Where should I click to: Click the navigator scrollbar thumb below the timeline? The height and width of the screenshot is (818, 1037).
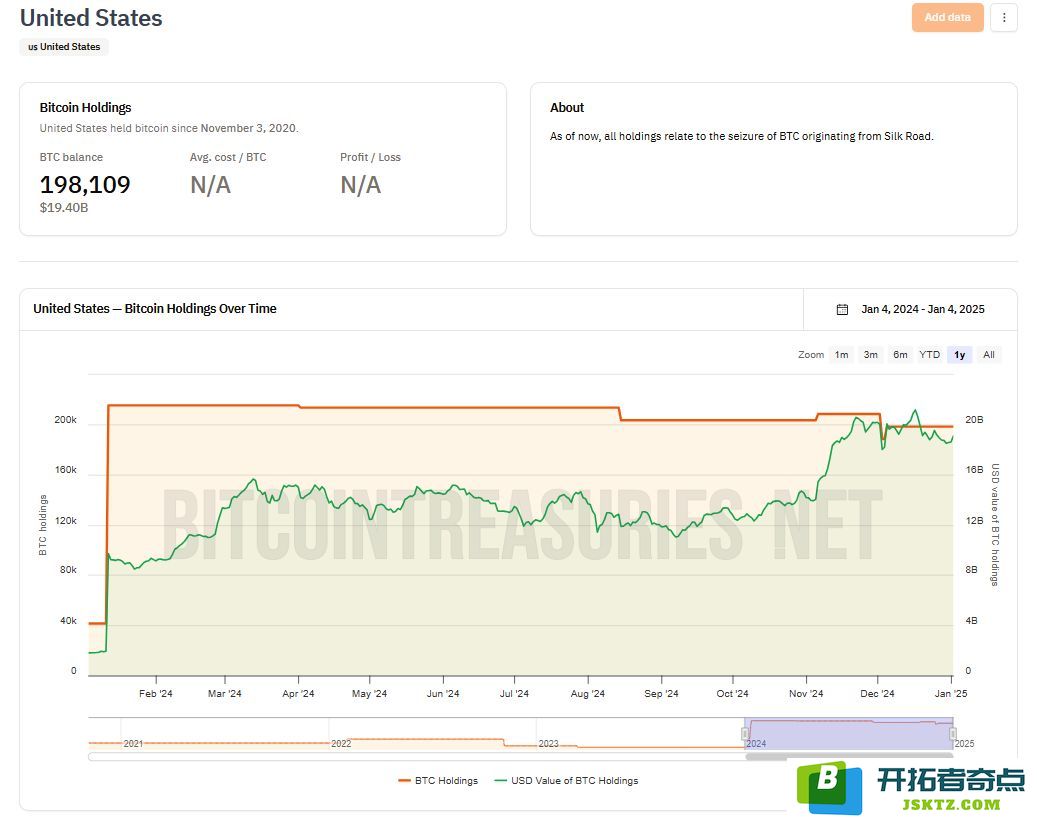(849, 756)
